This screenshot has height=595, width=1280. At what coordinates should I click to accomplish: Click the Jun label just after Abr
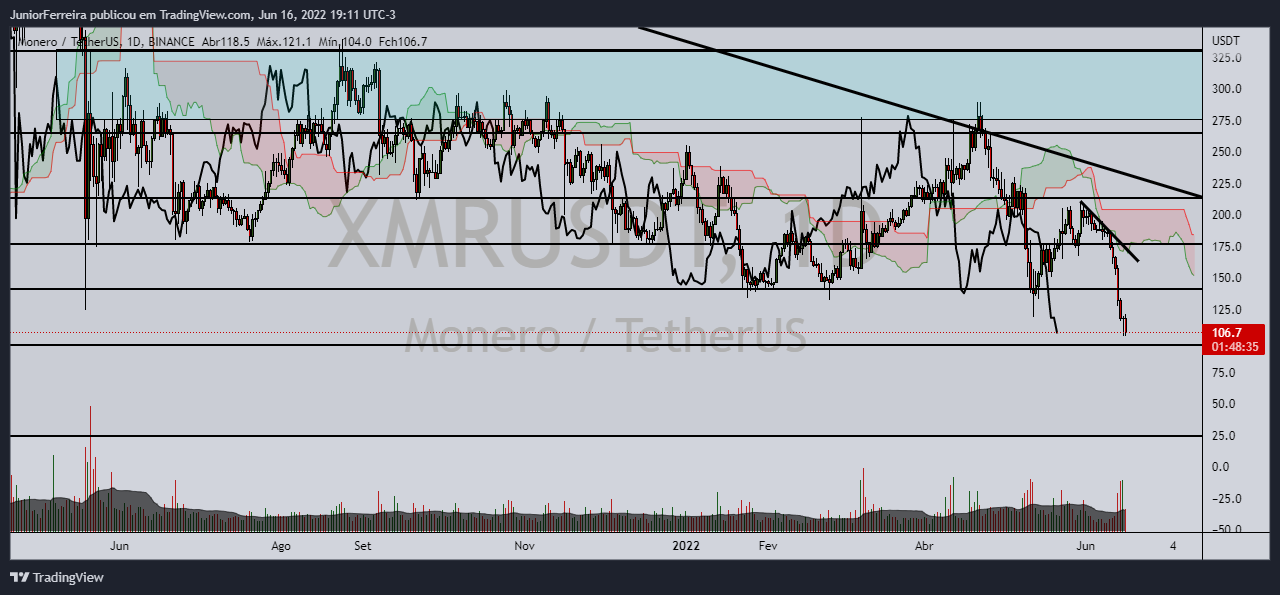[1086, 546]
